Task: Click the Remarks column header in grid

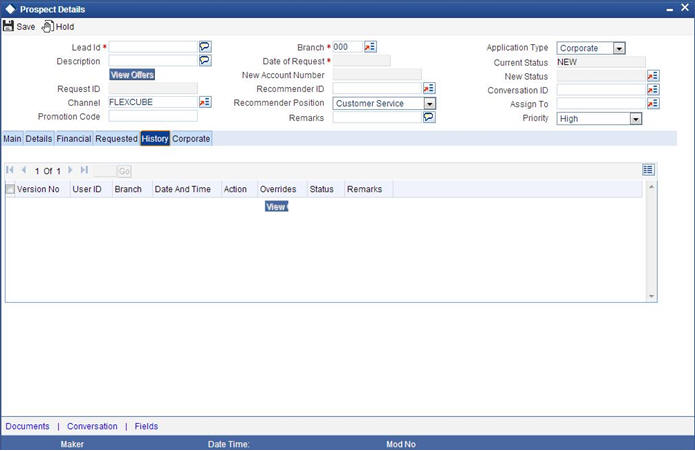Action: tap(364, 189)
